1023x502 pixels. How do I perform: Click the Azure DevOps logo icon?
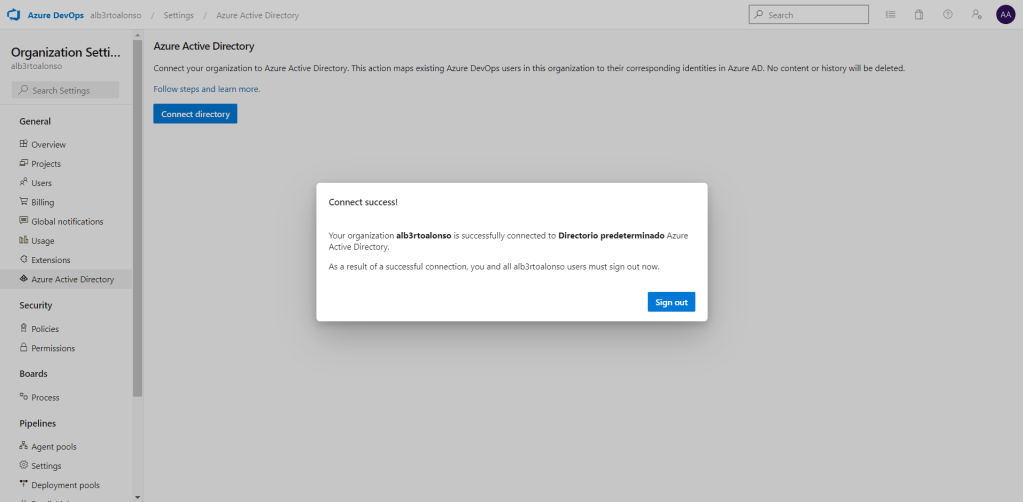tap(14, 15)
